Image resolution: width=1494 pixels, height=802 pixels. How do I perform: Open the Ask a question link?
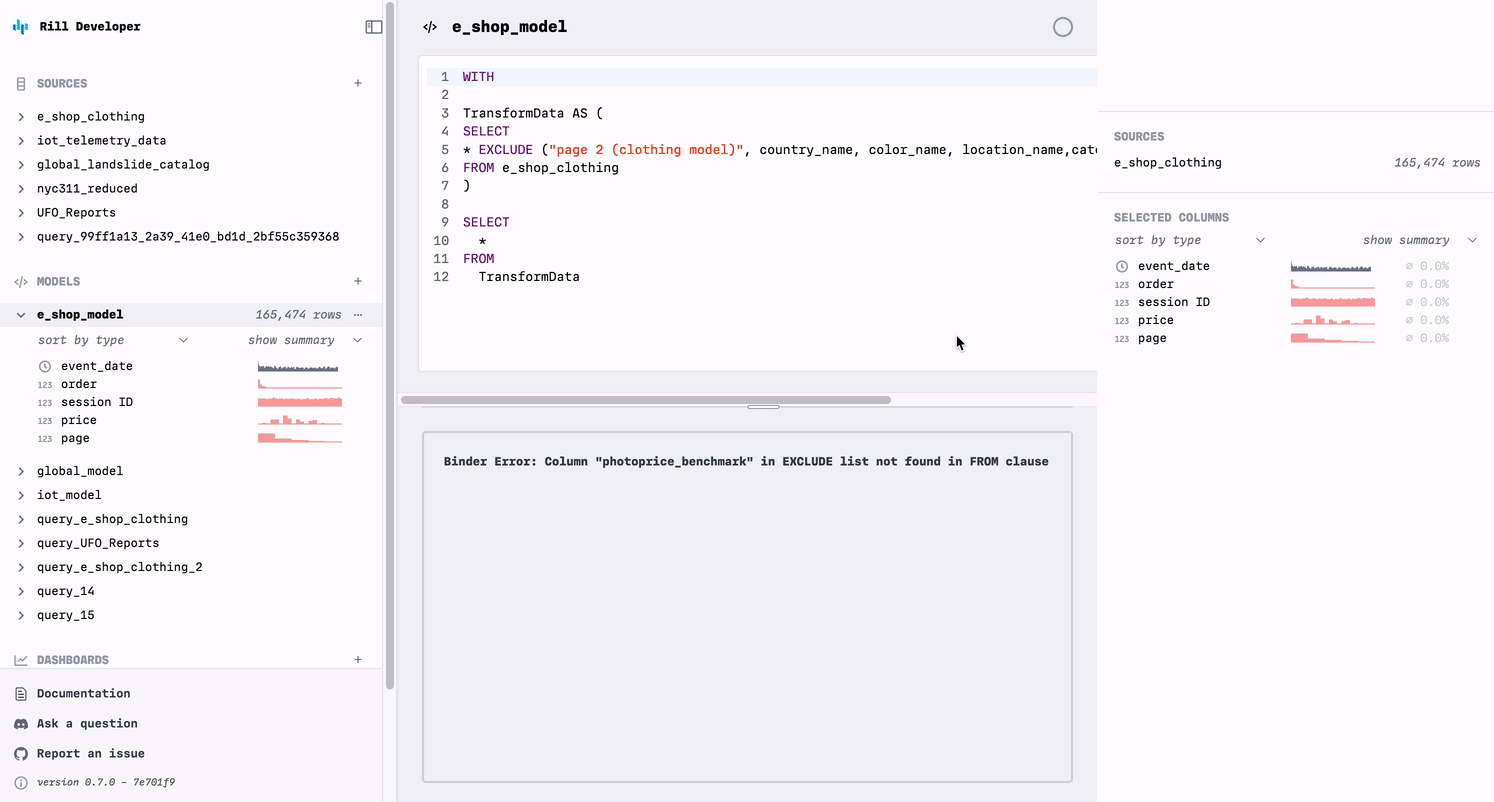[87, 723]
